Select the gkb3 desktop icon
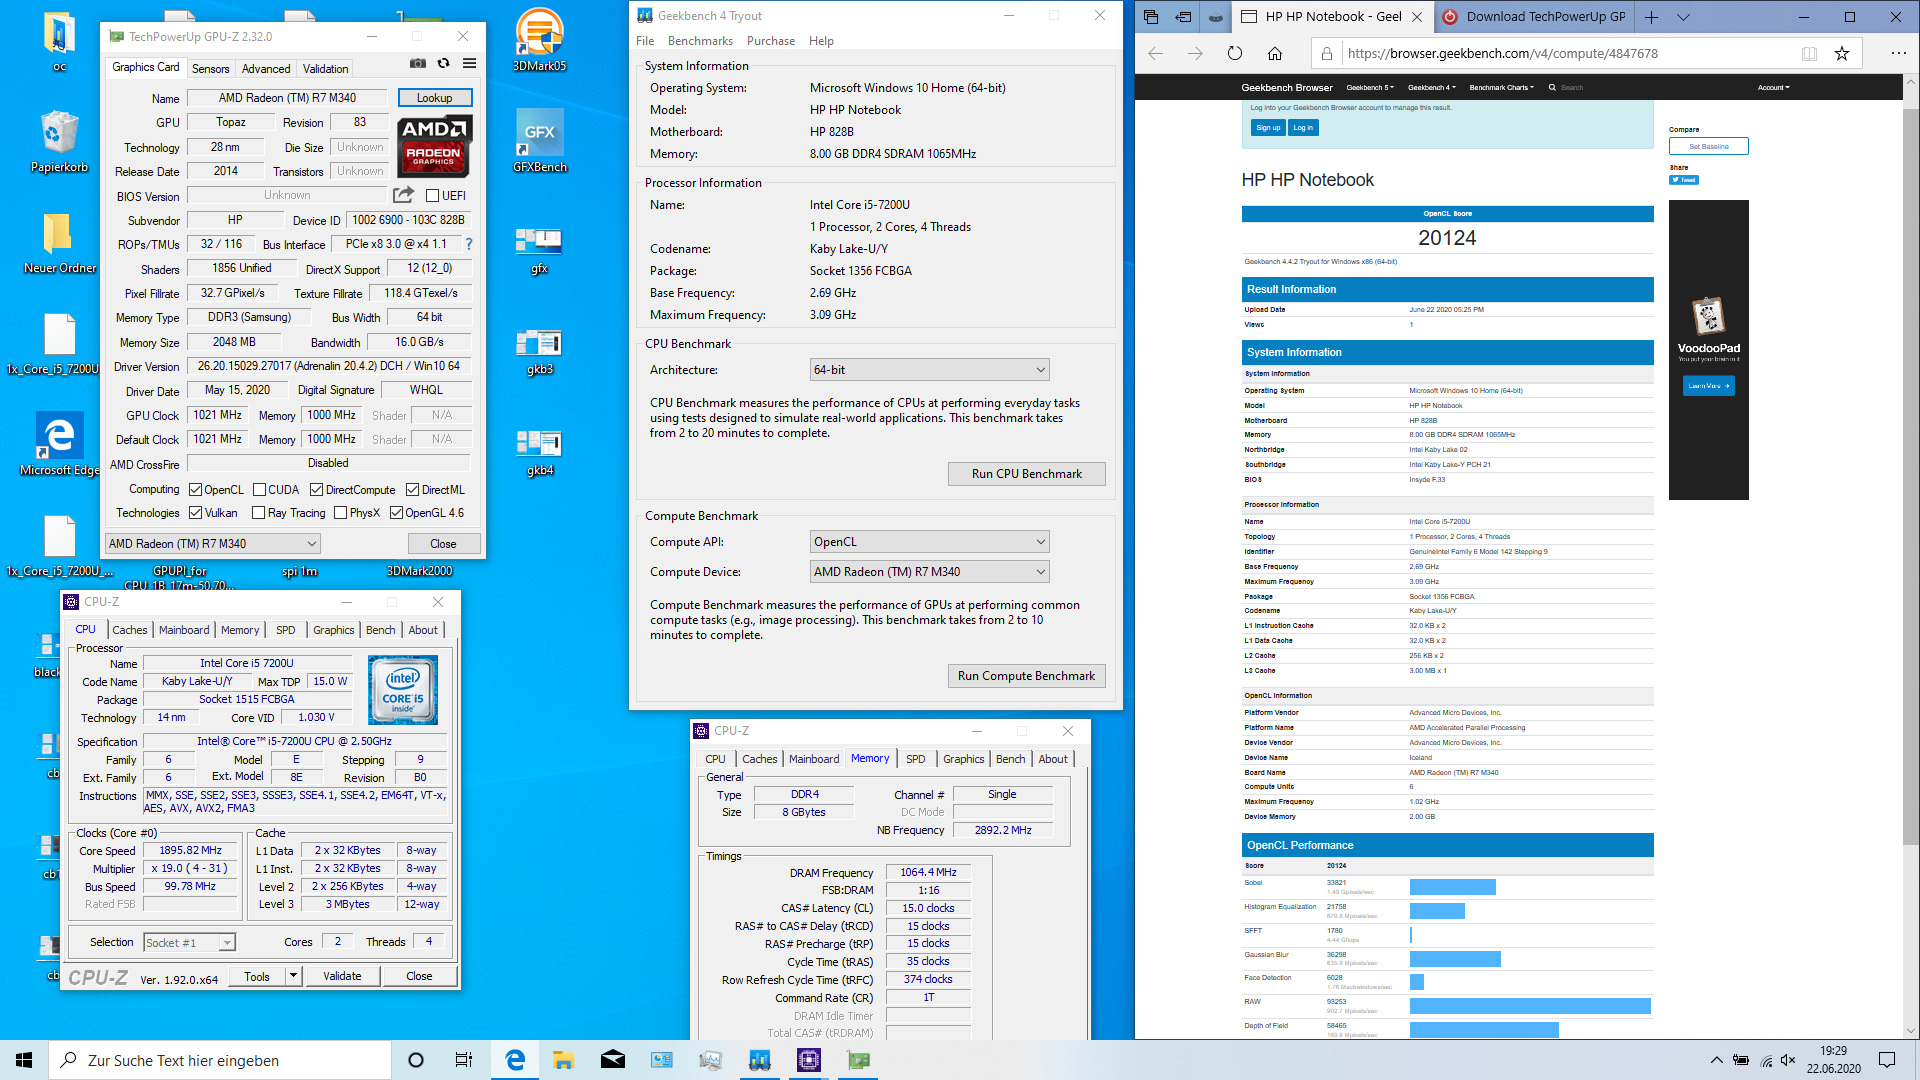The height and width of the screenshot is (1080, 1920). point(539,351)
